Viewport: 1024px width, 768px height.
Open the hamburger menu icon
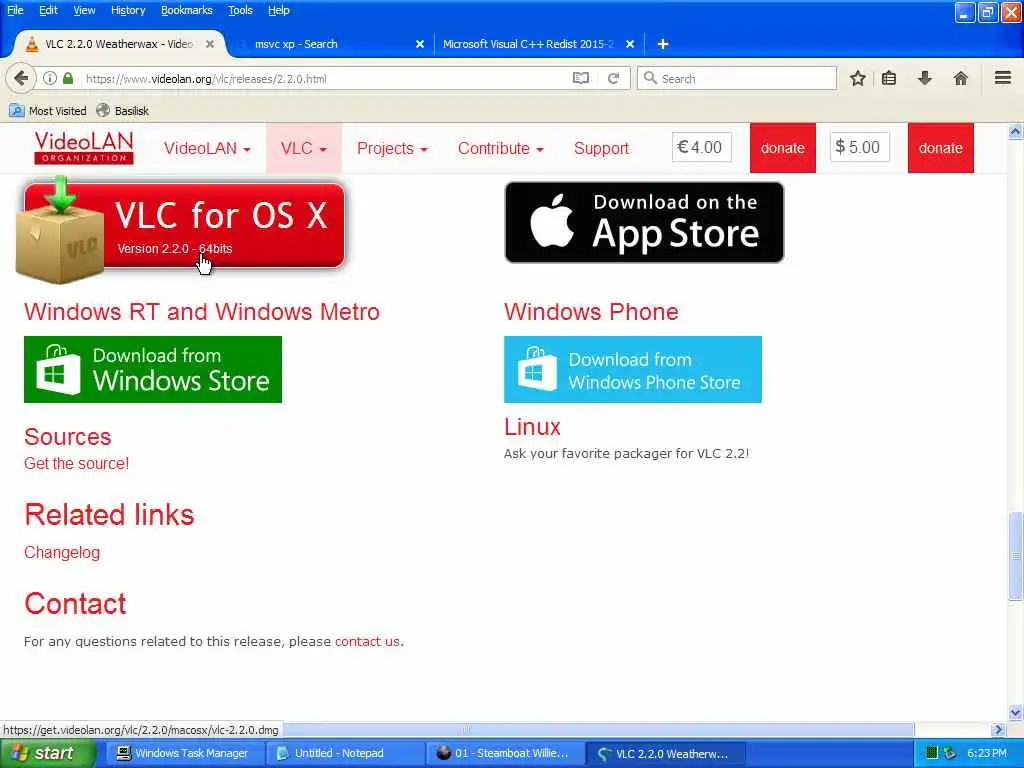coord(1003,78)
